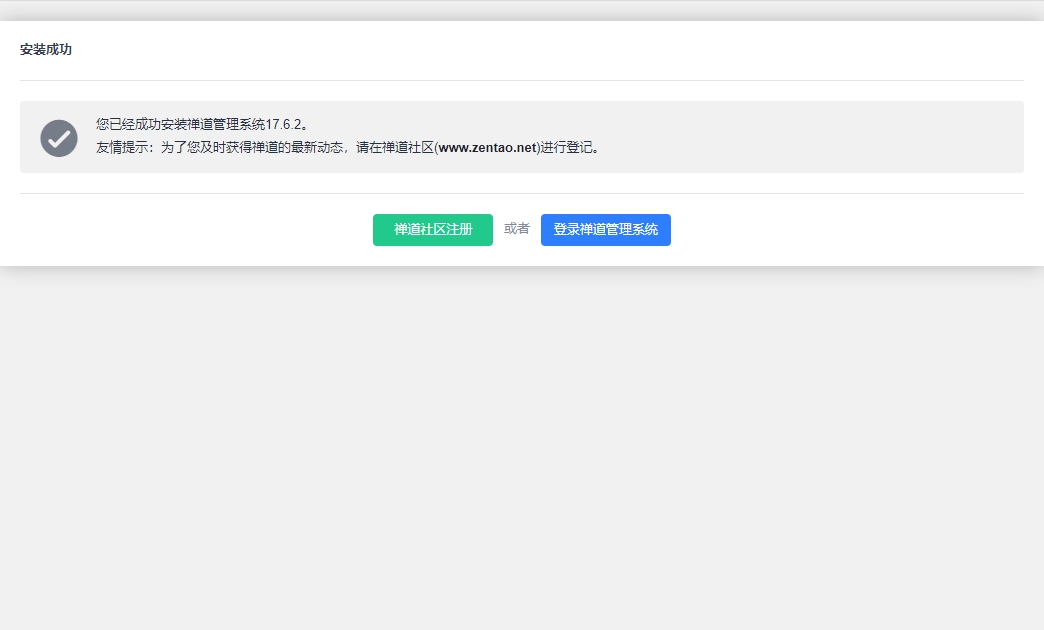Click the divider line above the buttons
Screen dimensions: 1044x630
coord(520,193)
